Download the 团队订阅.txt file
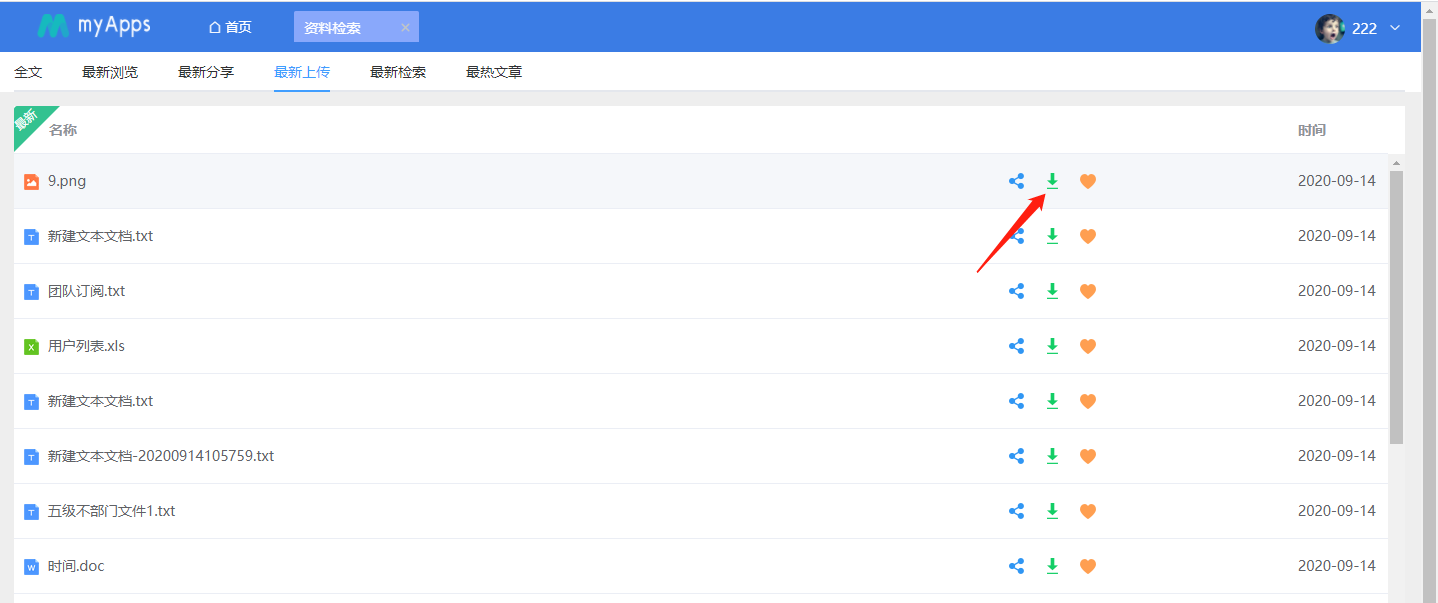The image size is (1438, 603). point(1052,291)
